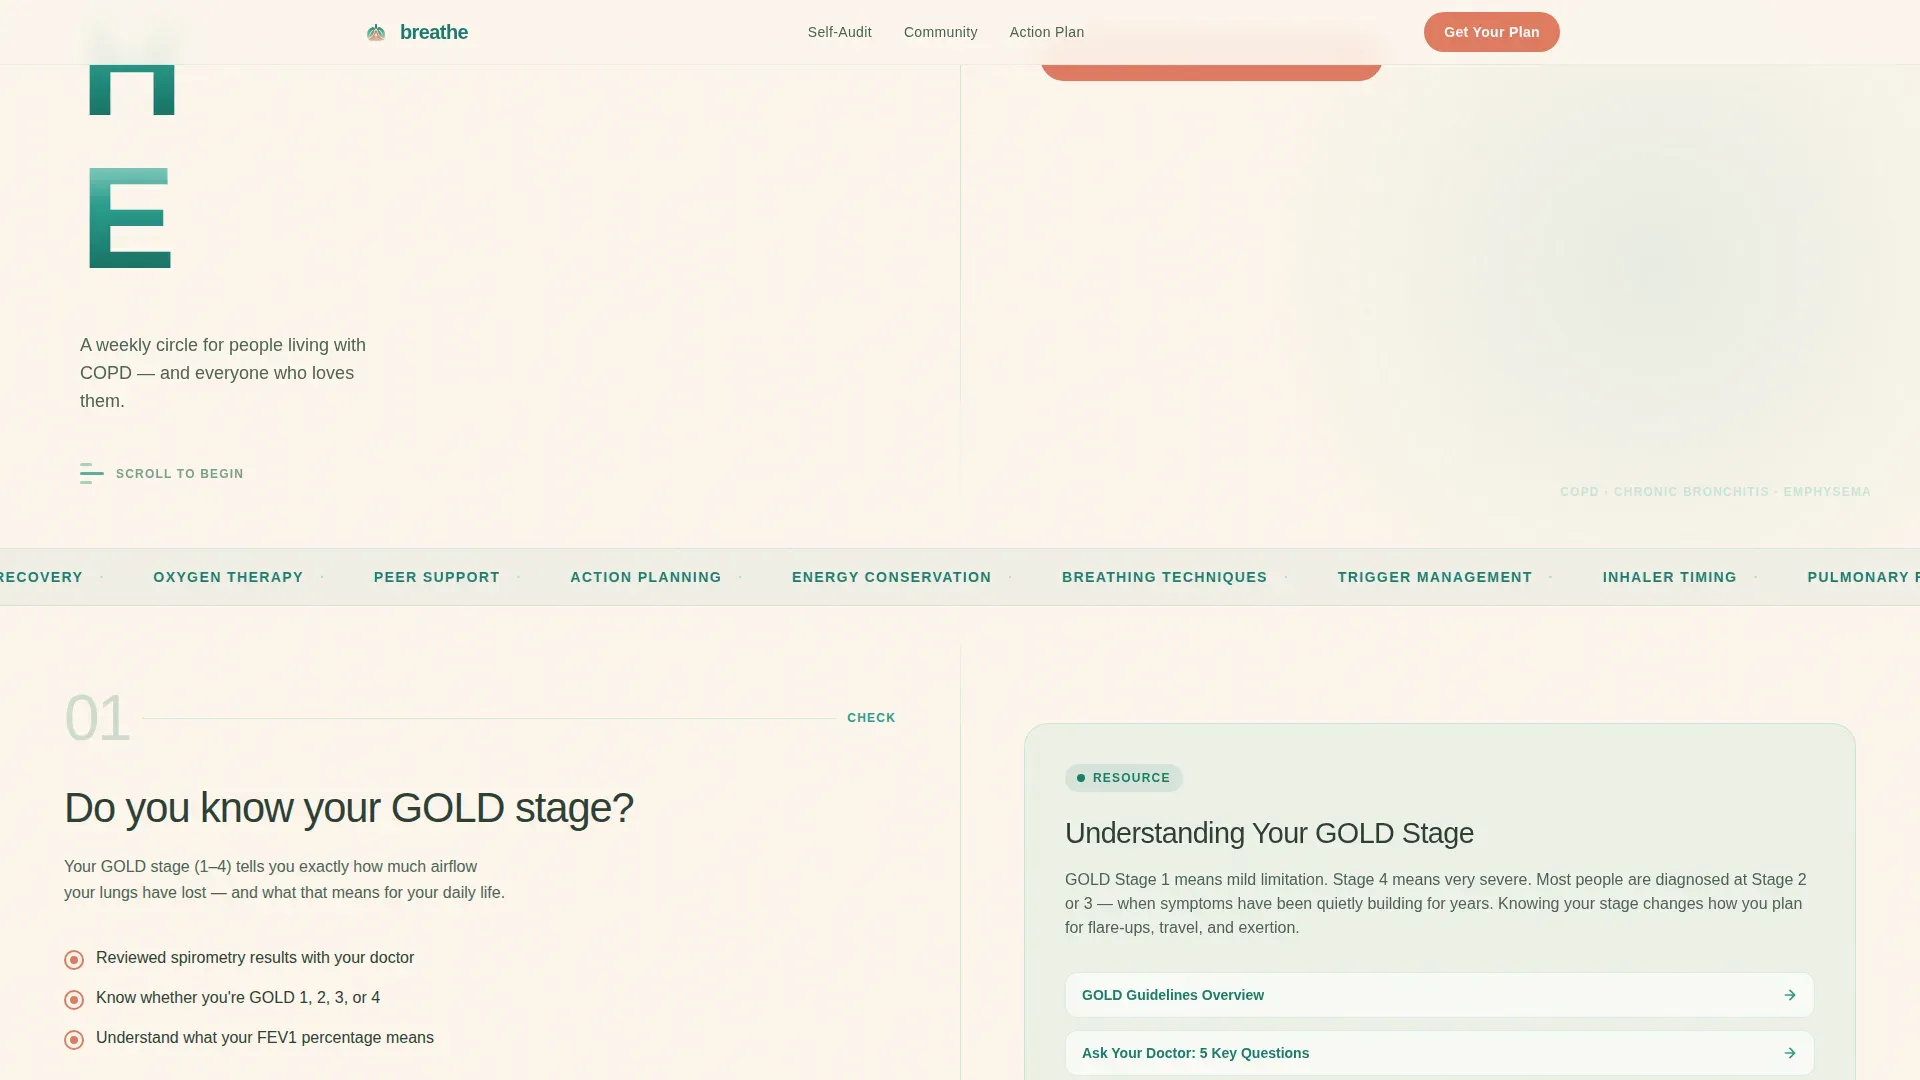Click arrow on Ask Your Doctor row
Screen dimensions: 1920x1080
pyautogui.click(x=1790, y=1053)
